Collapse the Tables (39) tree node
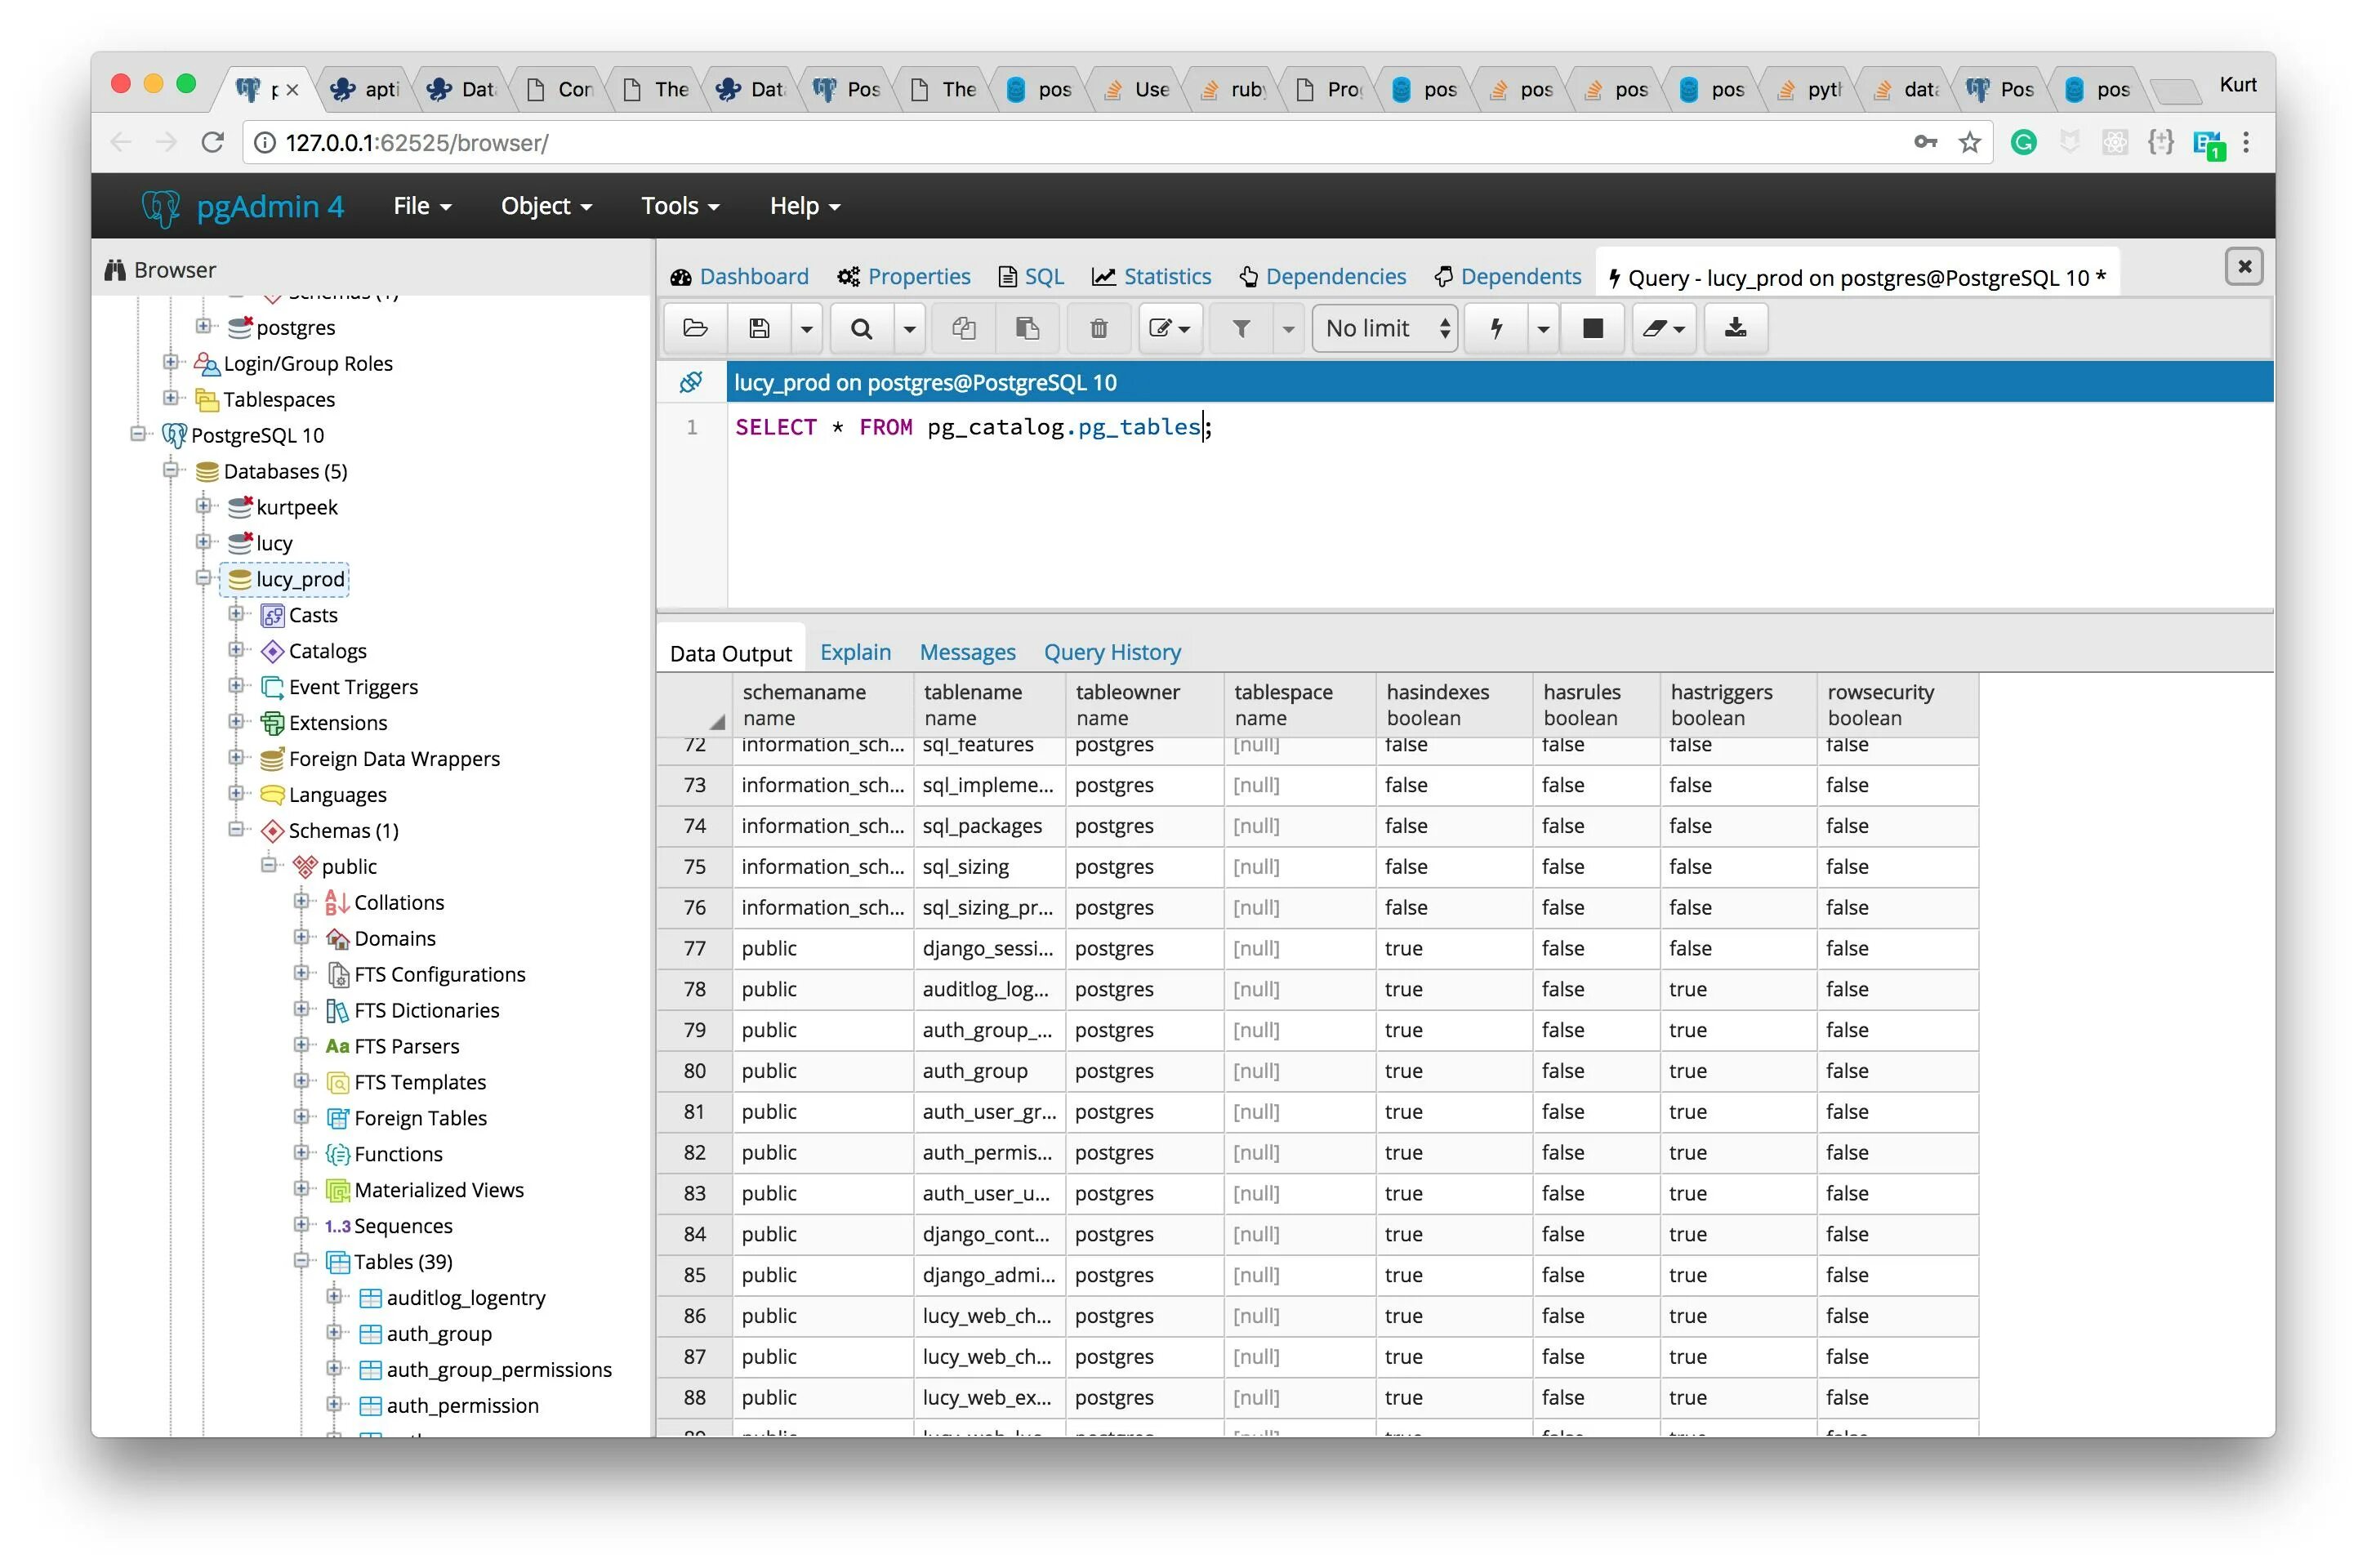 [x=301, y=1260]
